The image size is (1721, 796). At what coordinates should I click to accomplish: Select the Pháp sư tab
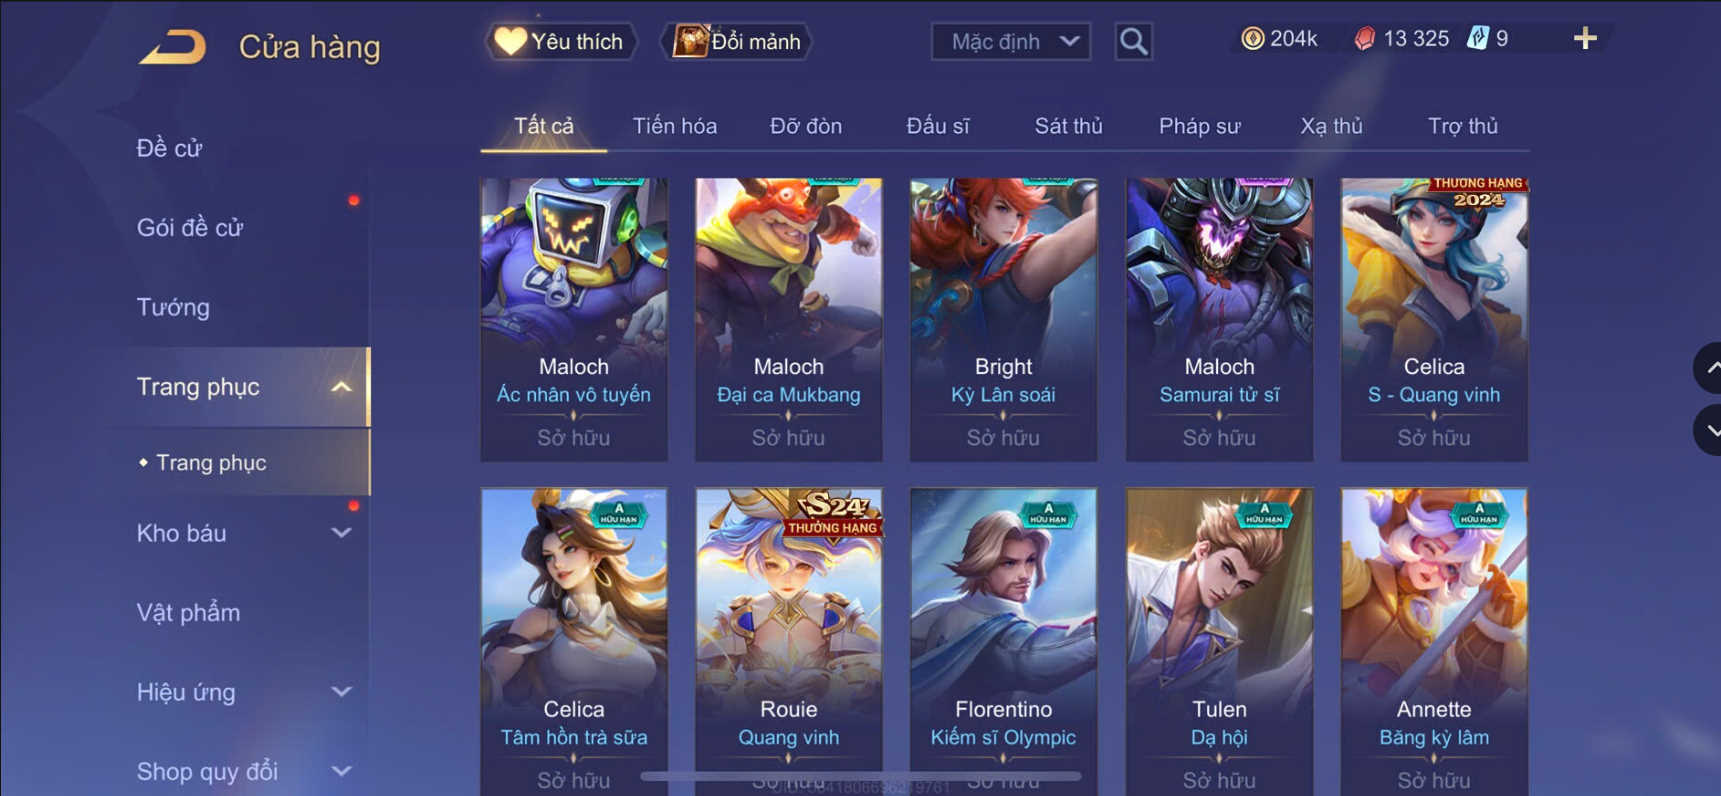pos(1199,126)
